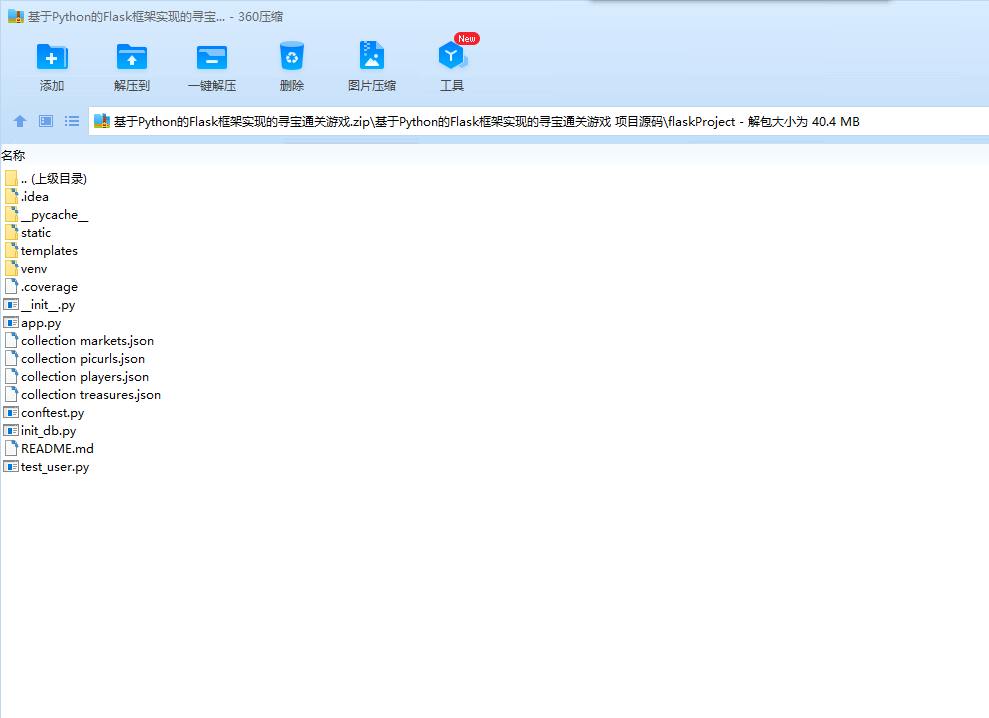Select the test_user.py file icon
Viewport: 989px width, 718px height.
click(x=11, y=467)
